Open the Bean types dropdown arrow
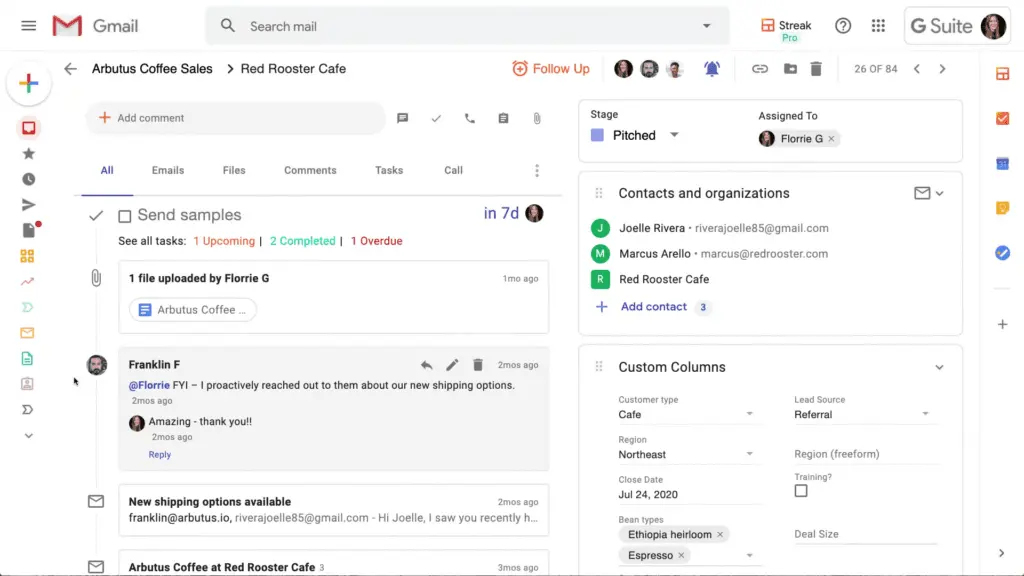Image resolution: width=1024 pixels, height=576 pixels. point(750,556)
